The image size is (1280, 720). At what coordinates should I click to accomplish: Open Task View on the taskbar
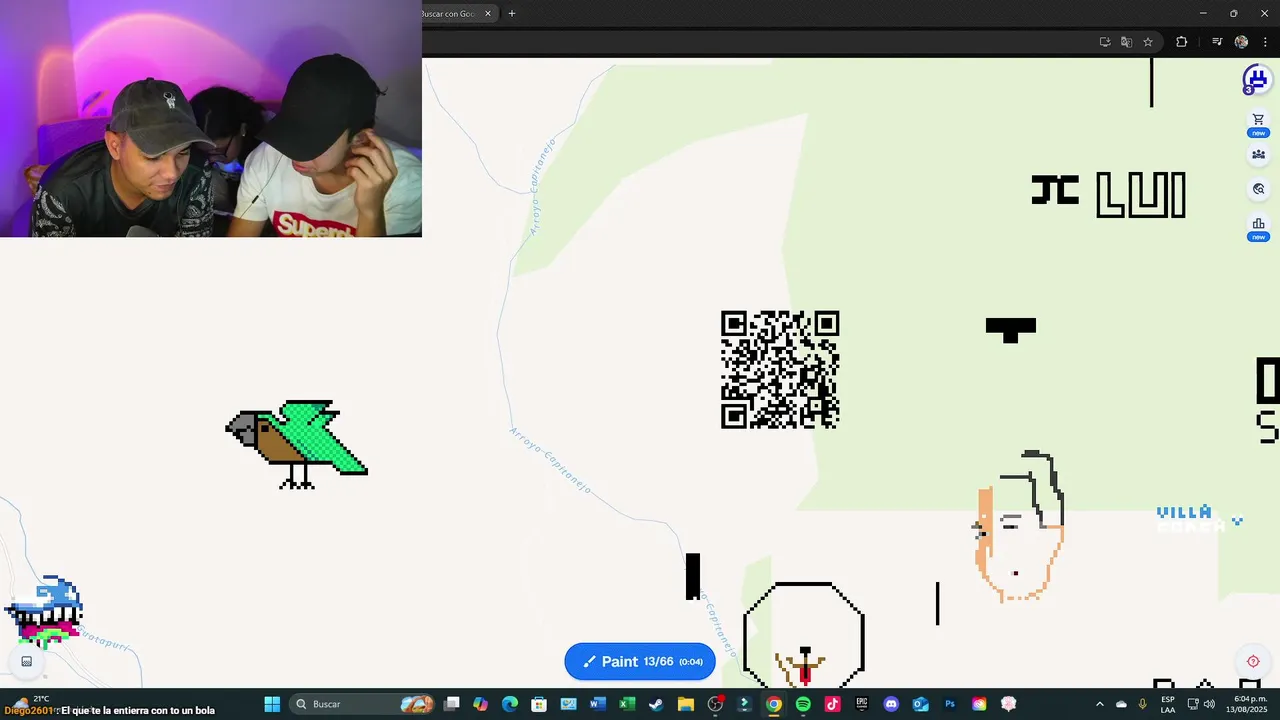click(x=452, y=704)
